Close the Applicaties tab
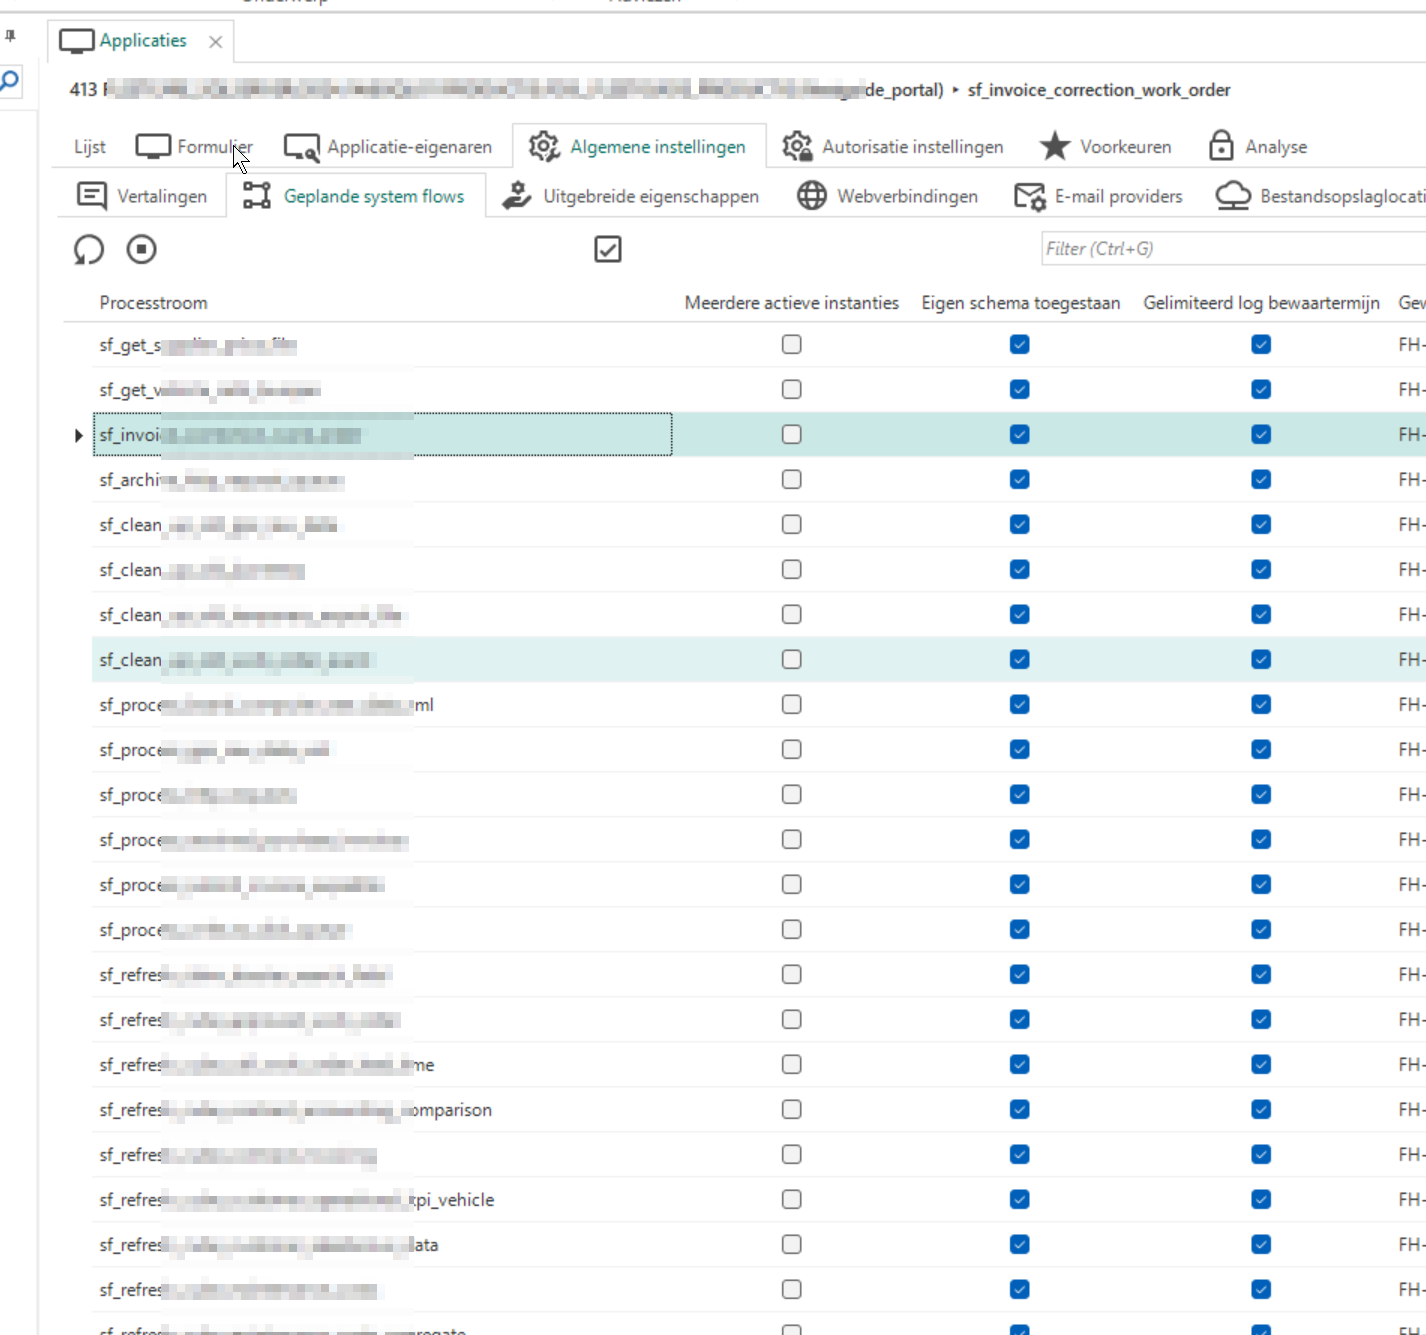The image size is (1426, 1335). coord(215,41)
